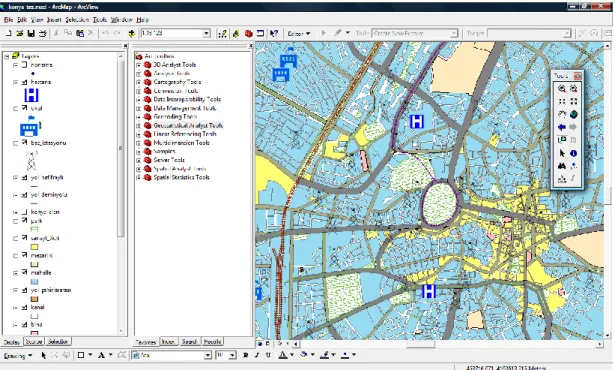
Task: Close the ArcToolbox panel
Action: [251, 46]
